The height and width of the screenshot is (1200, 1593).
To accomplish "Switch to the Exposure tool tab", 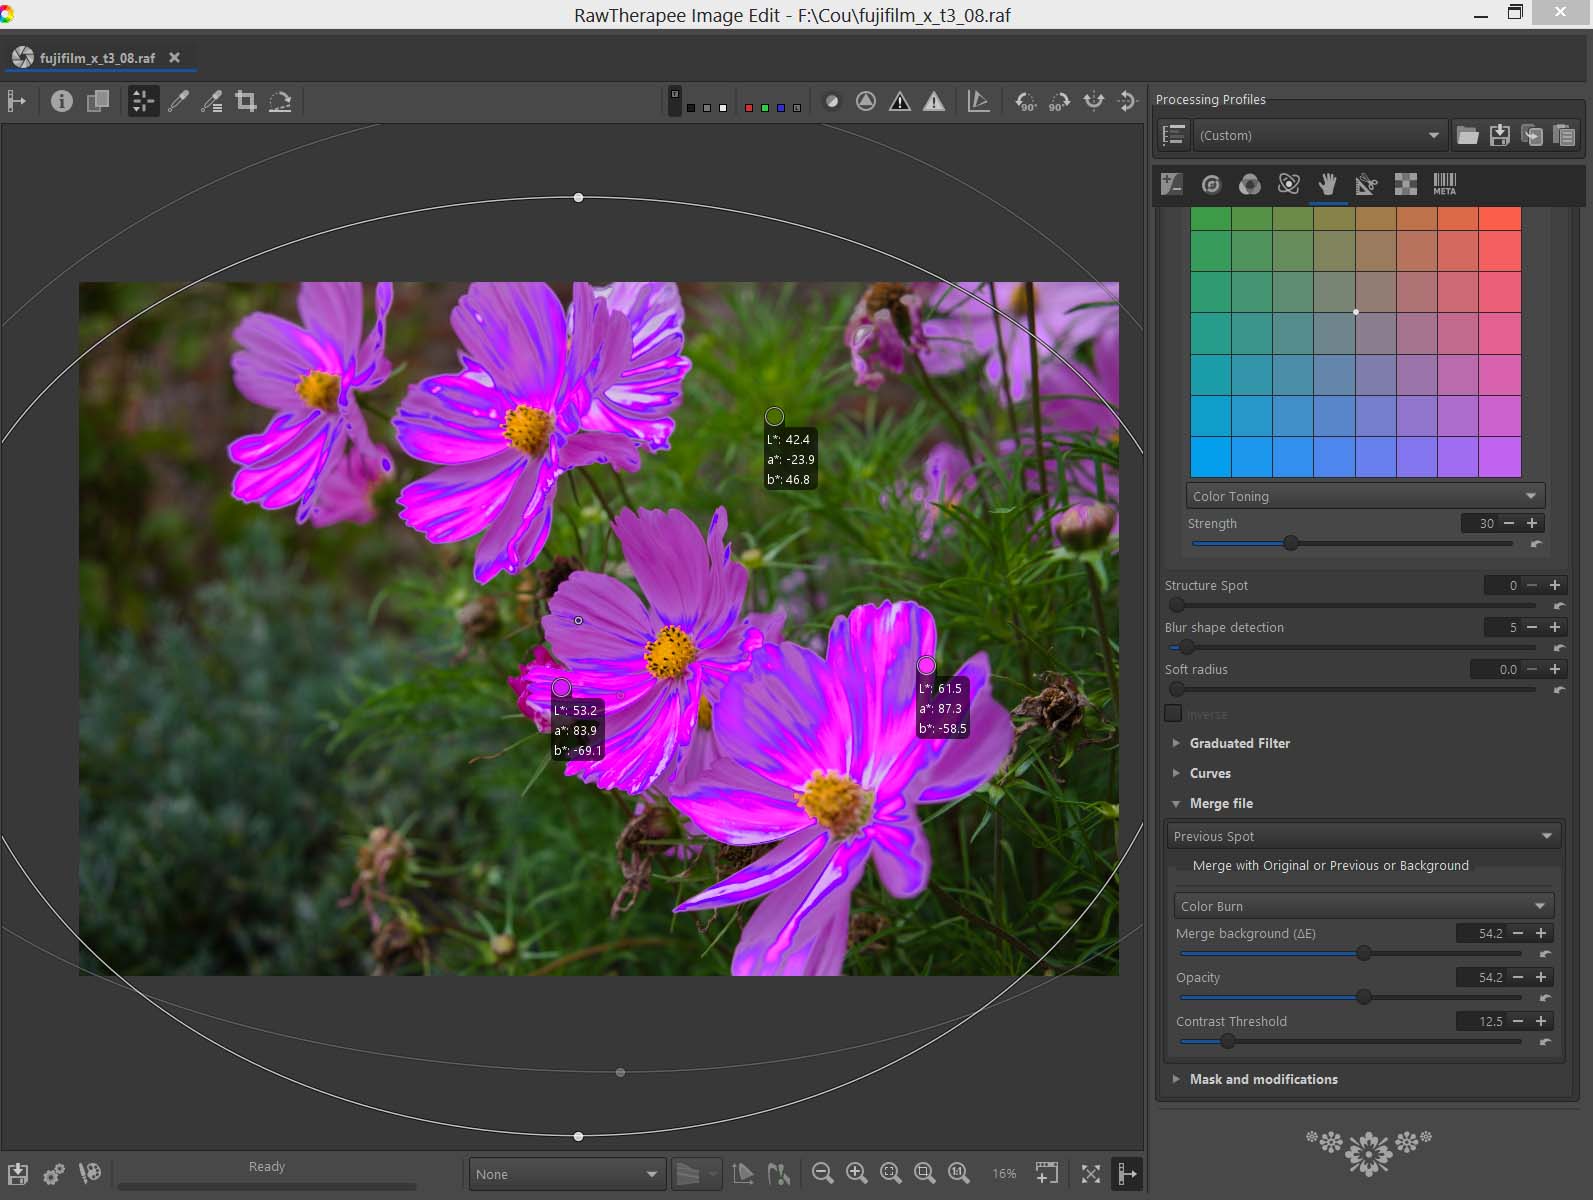I will 1171,184.
